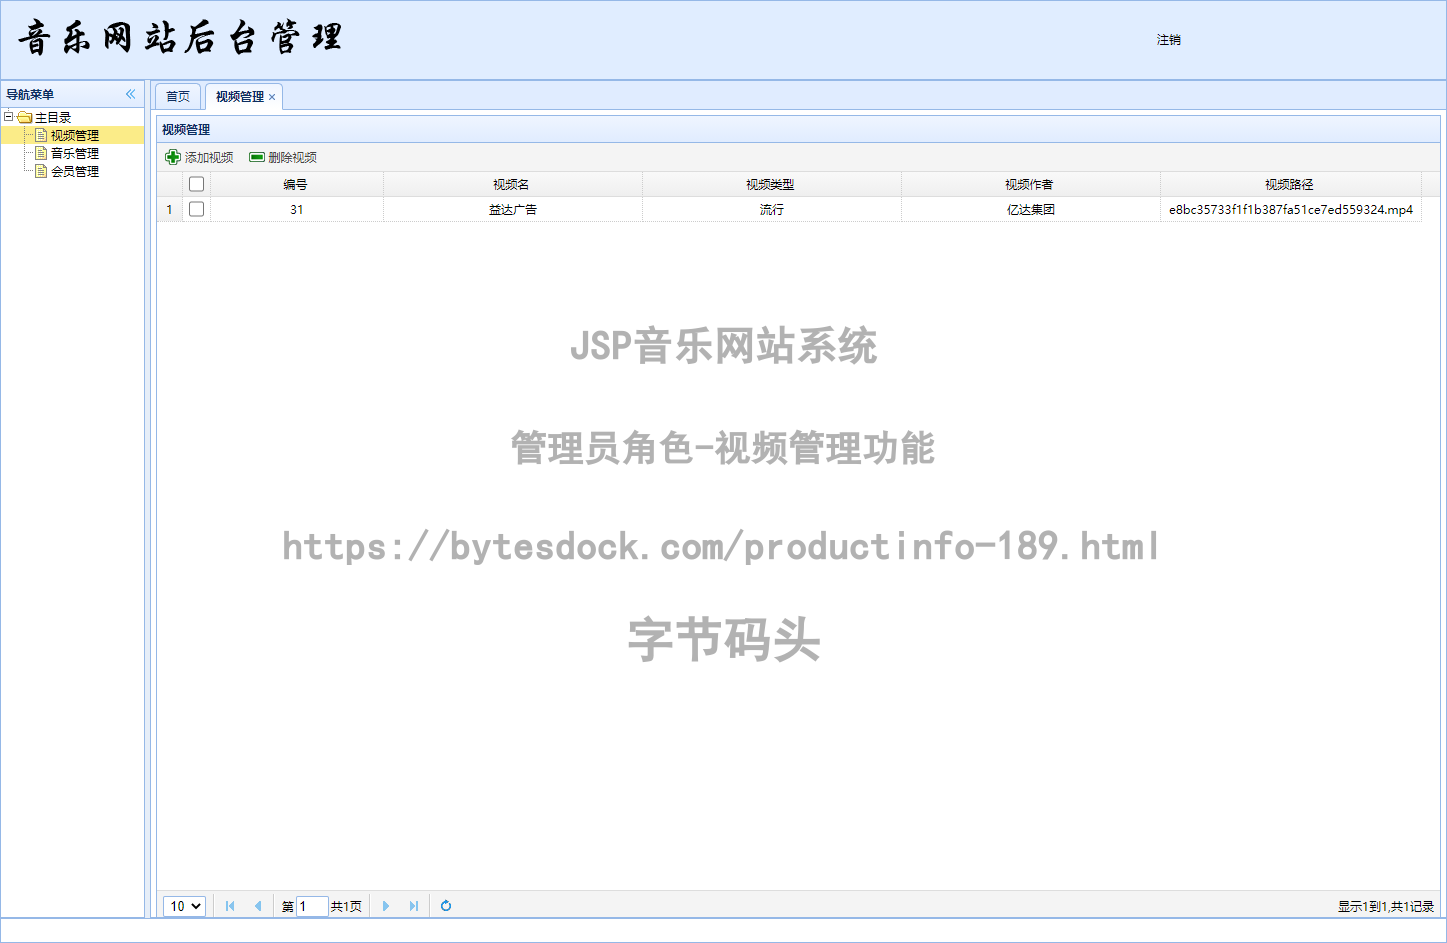The width and height of the screenshot is (1447, 943).
Task: Click the document icon beside 会员管理
Action: tap(41, 171)
